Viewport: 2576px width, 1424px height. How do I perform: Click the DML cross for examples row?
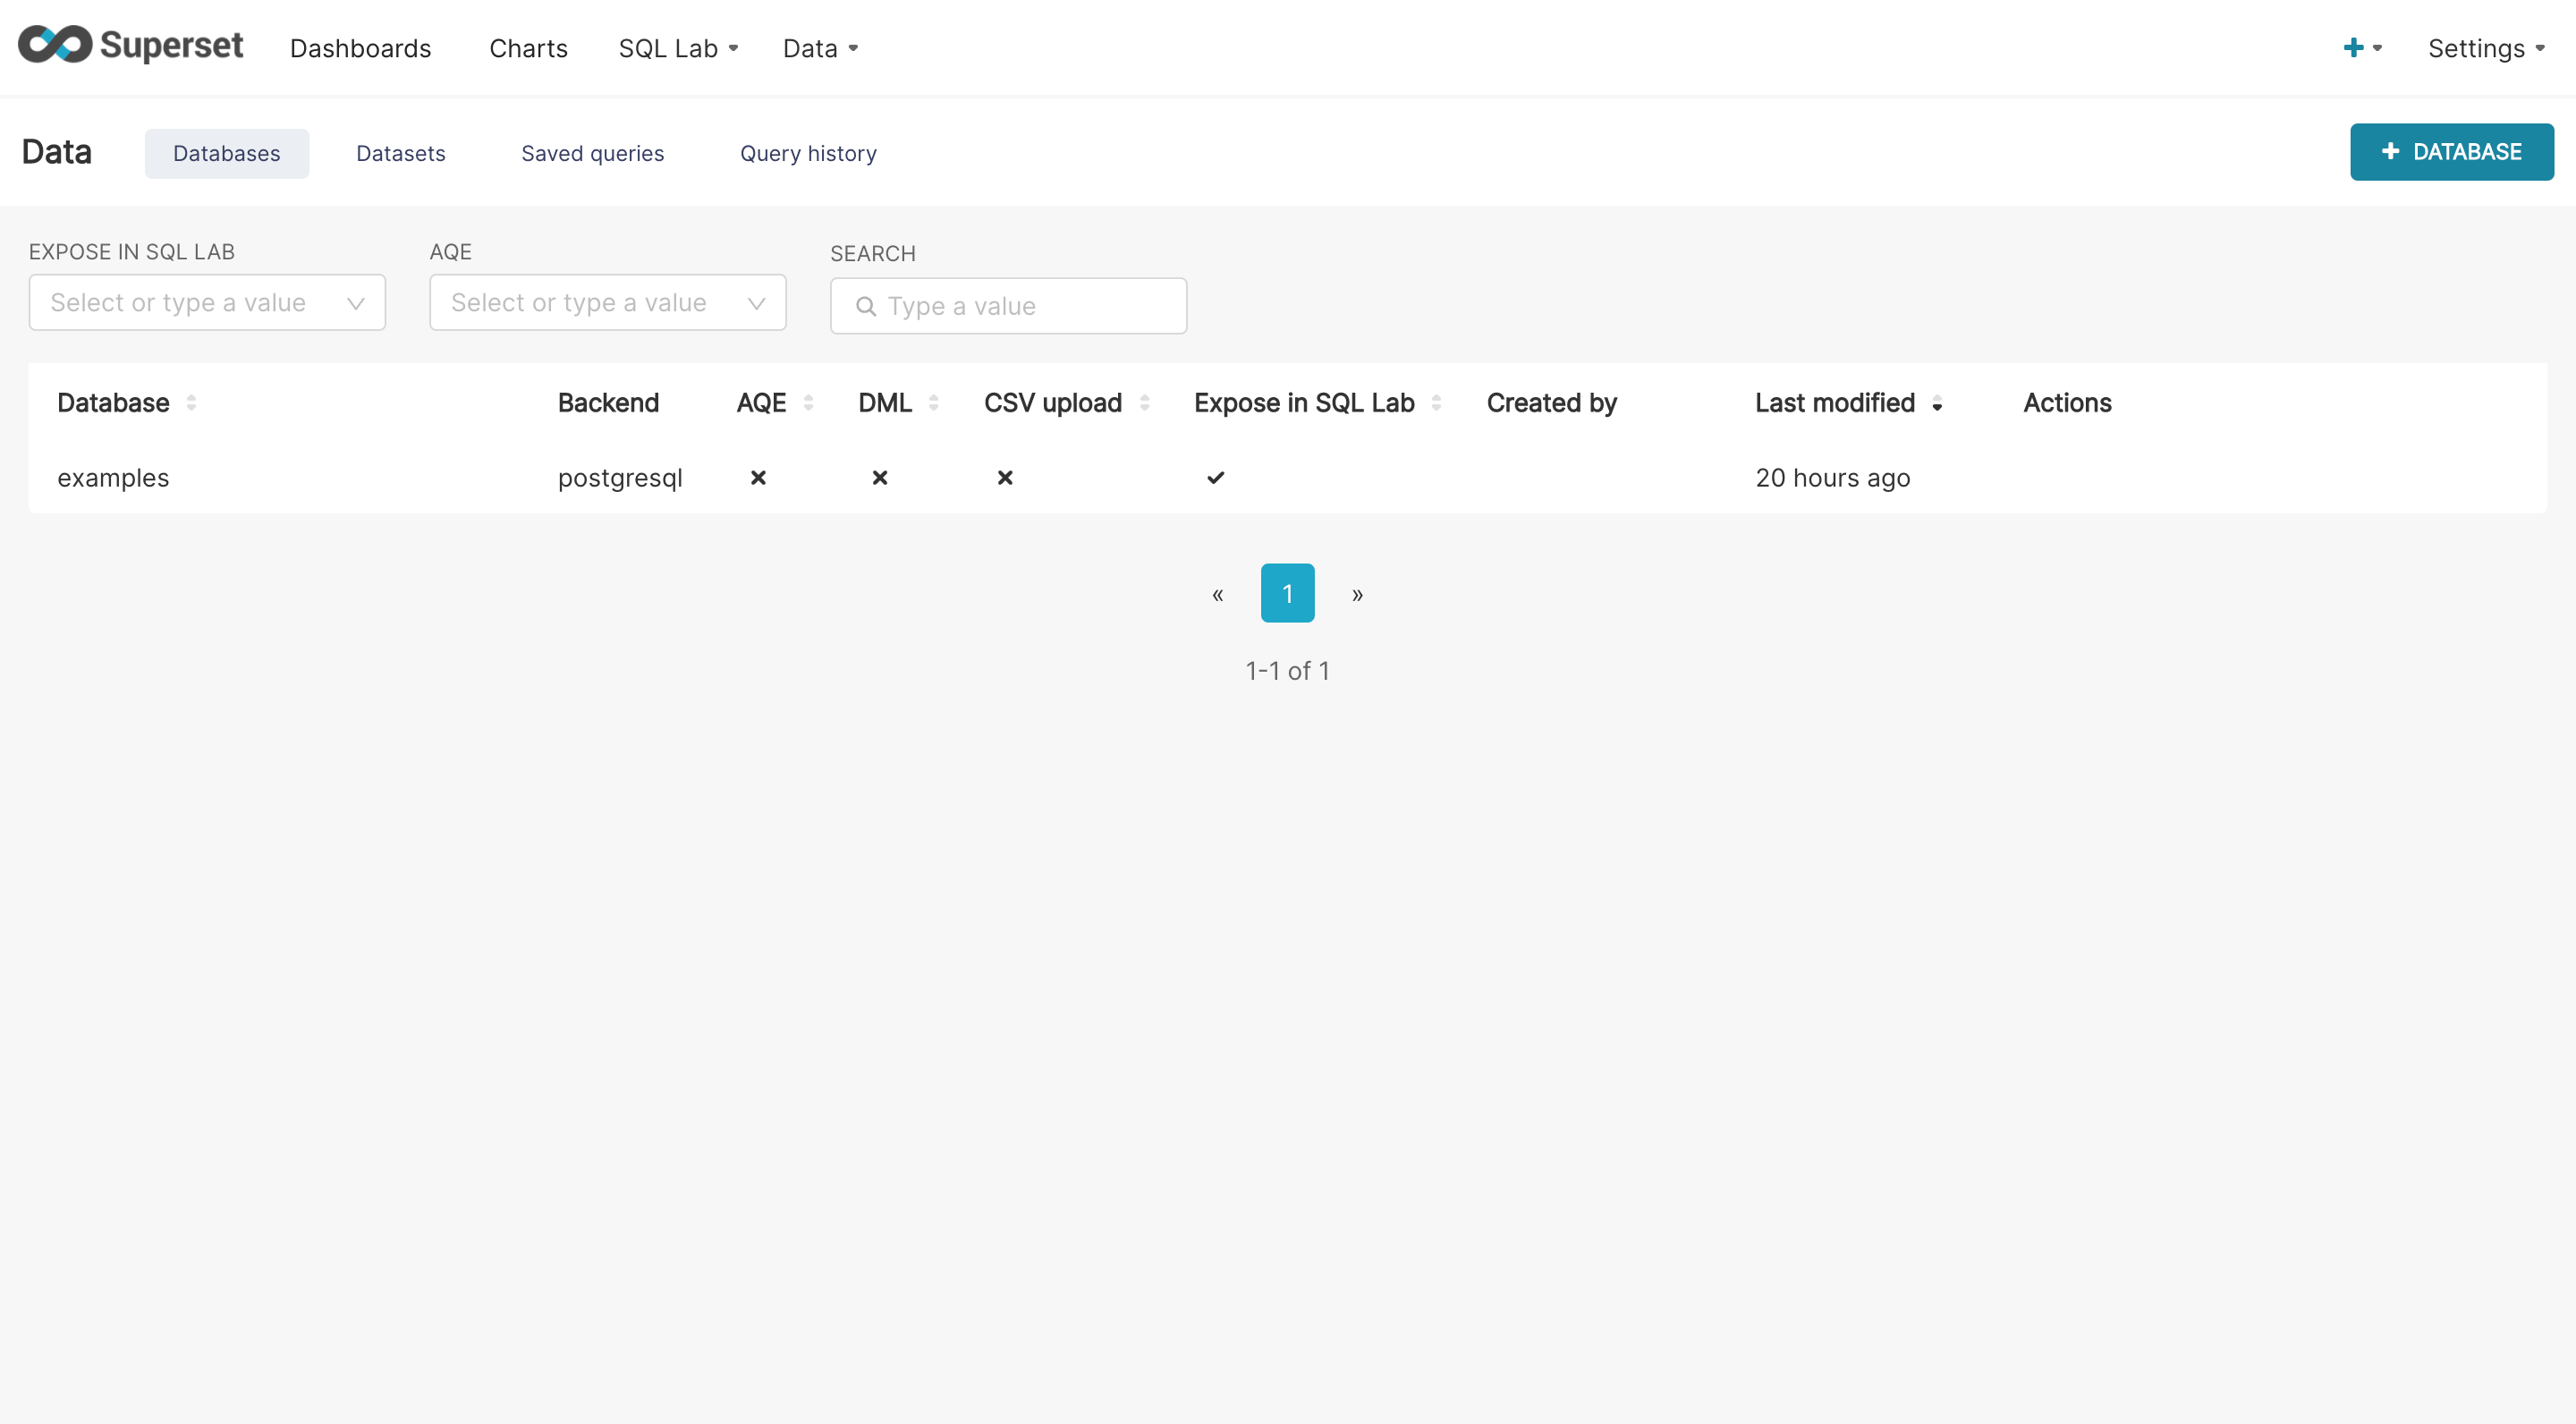click(880, 478)
